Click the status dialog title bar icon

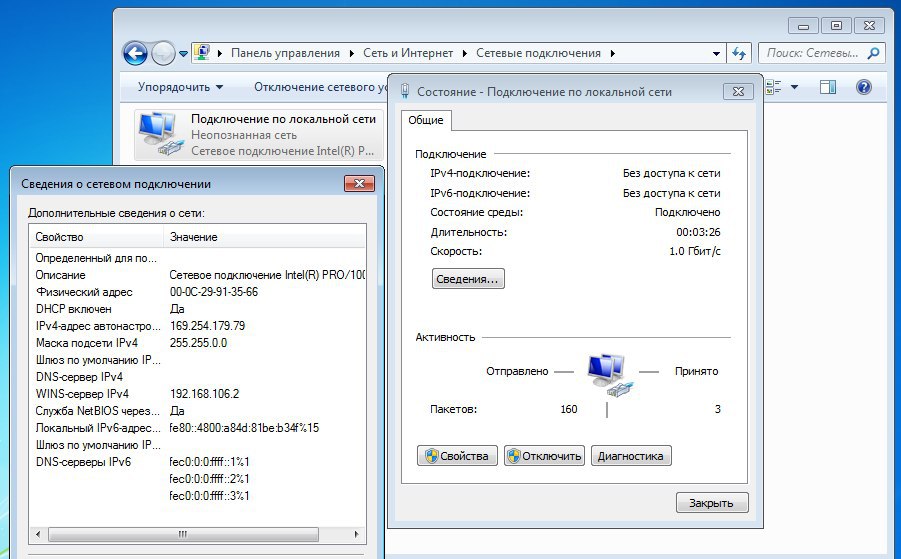(x=405, y=91)
